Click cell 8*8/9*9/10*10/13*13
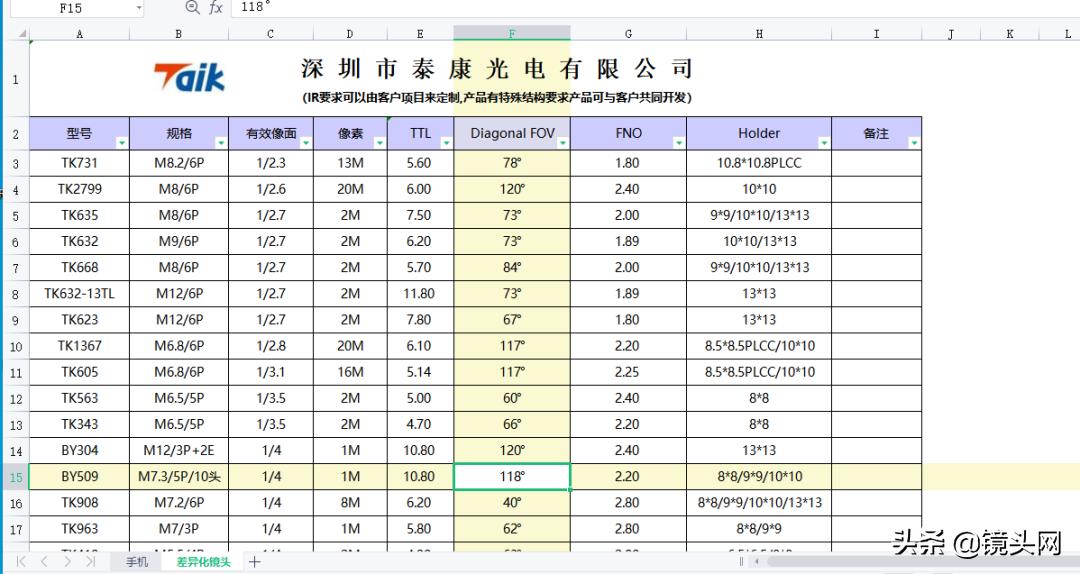 pyautogui.click(x=759, y=503)
